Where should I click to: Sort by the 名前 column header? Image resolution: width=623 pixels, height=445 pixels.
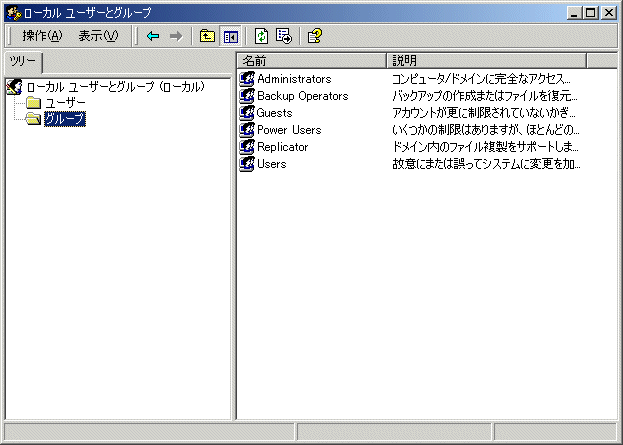click(x=312, y=61)
